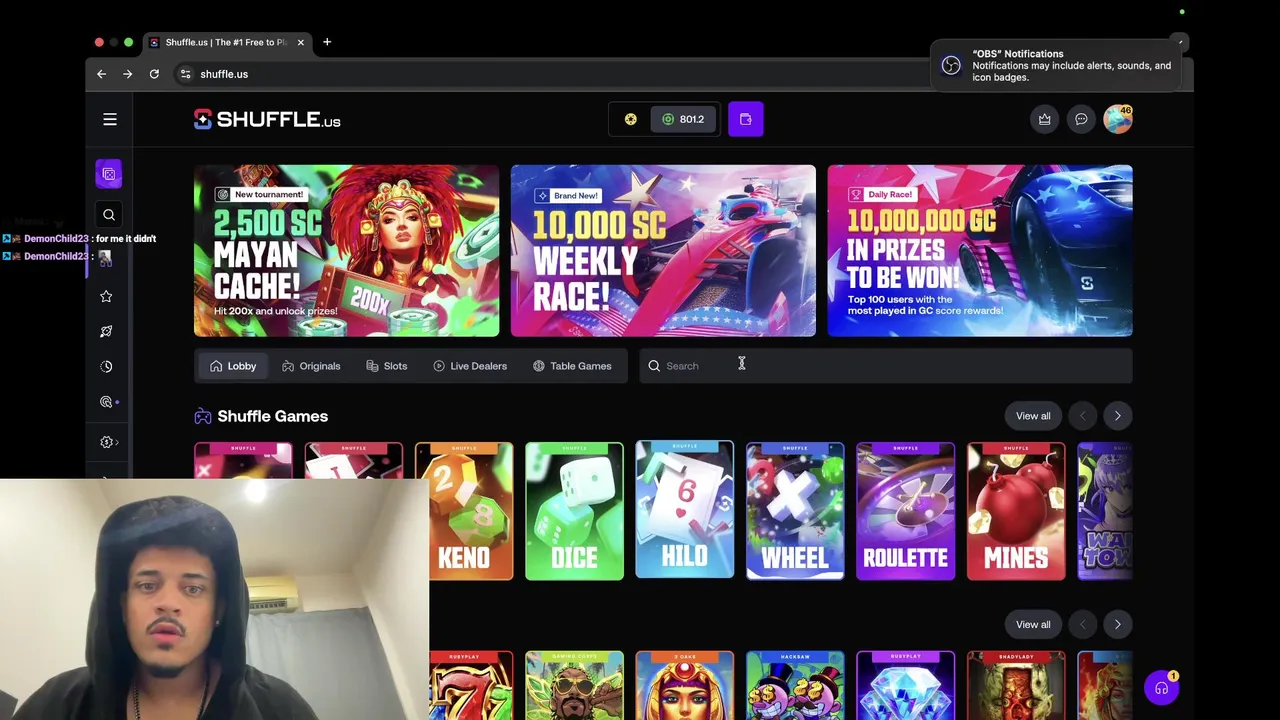Switch to the Originals tab
This screenshot has height=720, width=1280.
[311, 366]
